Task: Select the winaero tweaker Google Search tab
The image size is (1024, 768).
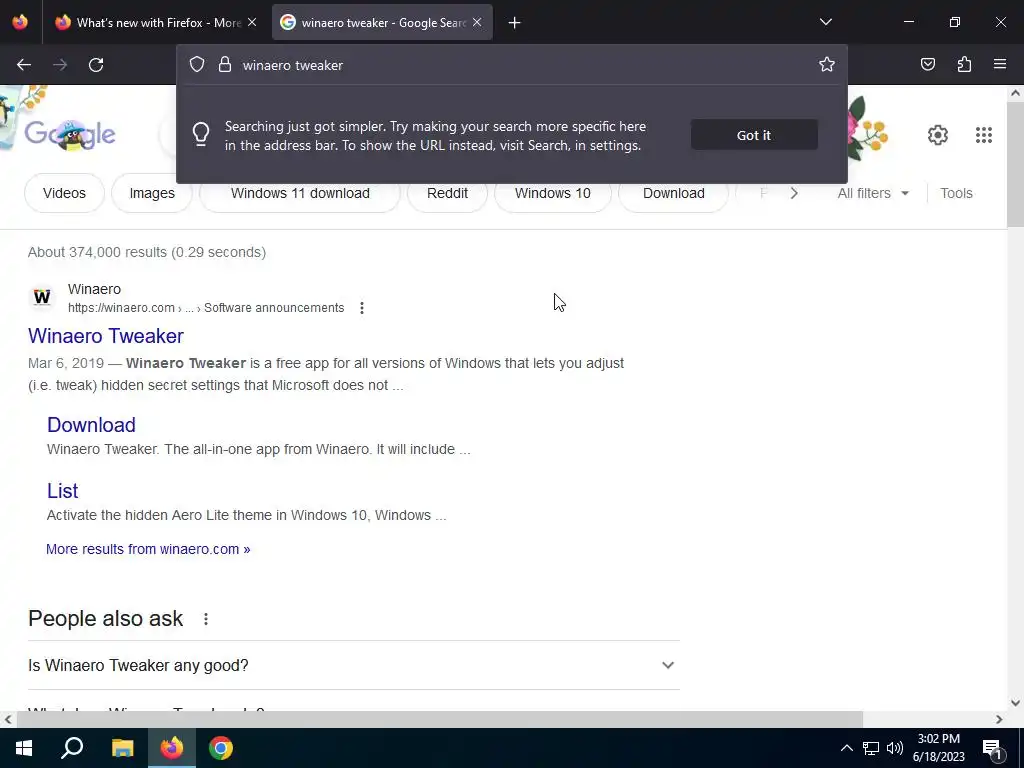Action: pyautogui.click(x=382, y=23)
